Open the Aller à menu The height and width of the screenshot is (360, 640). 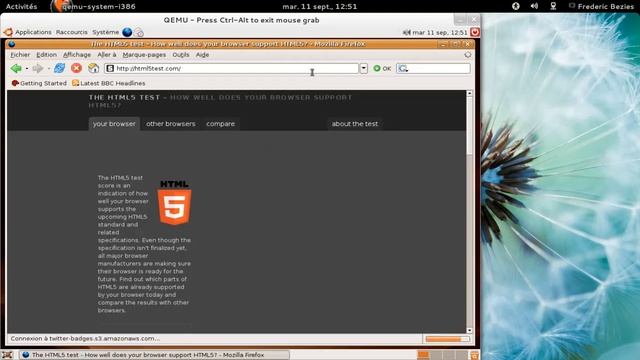pyautogui.click(x=107, y=55)
